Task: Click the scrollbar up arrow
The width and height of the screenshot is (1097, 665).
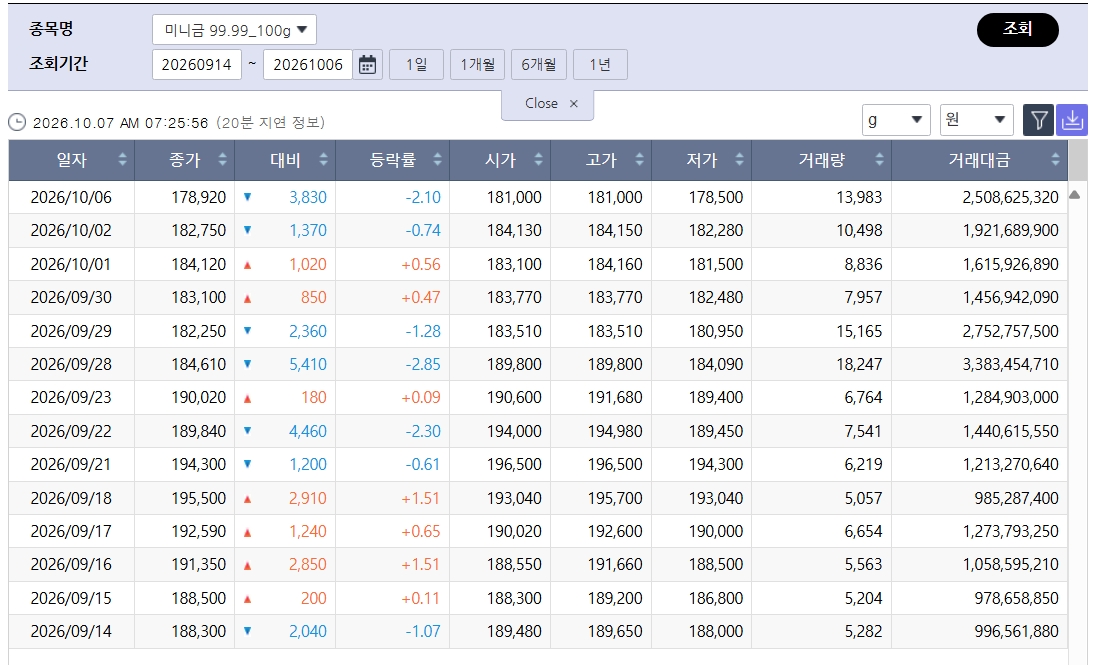Action: pyautogui.click(x=1075, y=195)
